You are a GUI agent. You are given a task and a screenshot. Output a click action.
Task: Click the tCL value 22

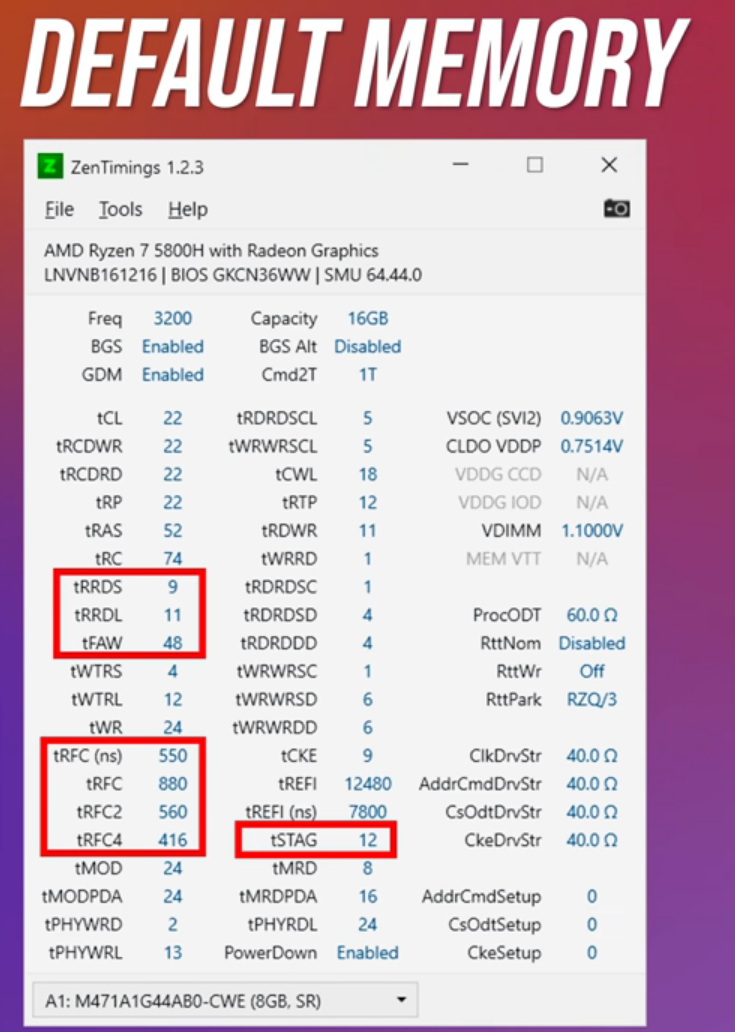172,419
